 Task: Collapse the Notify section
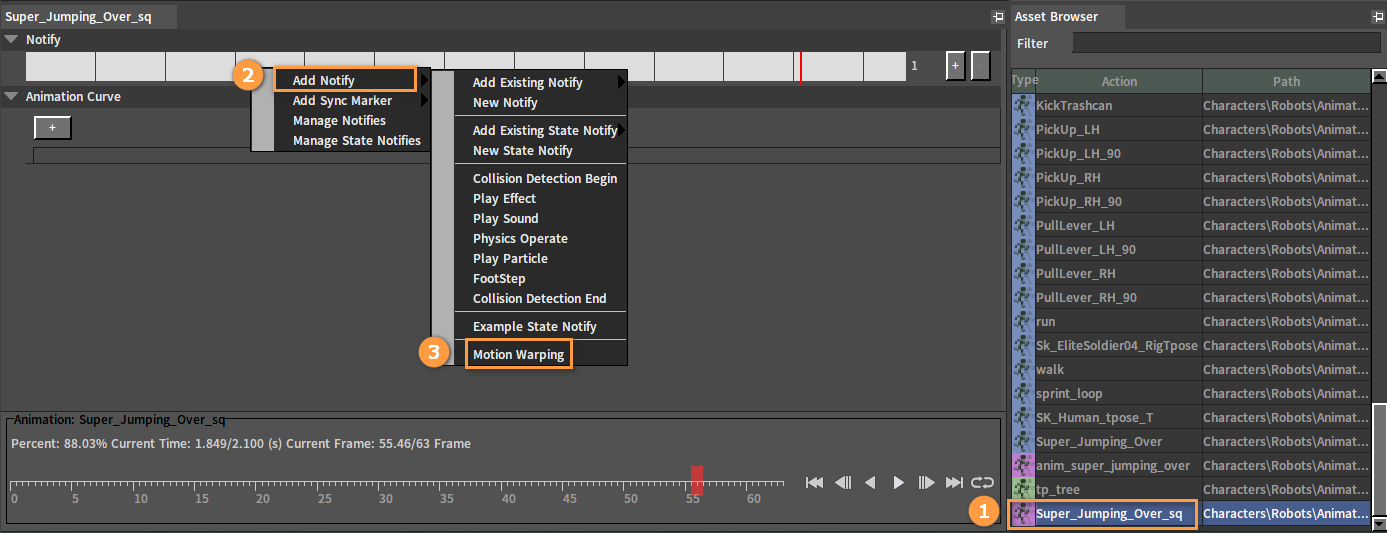click(11, 40)
